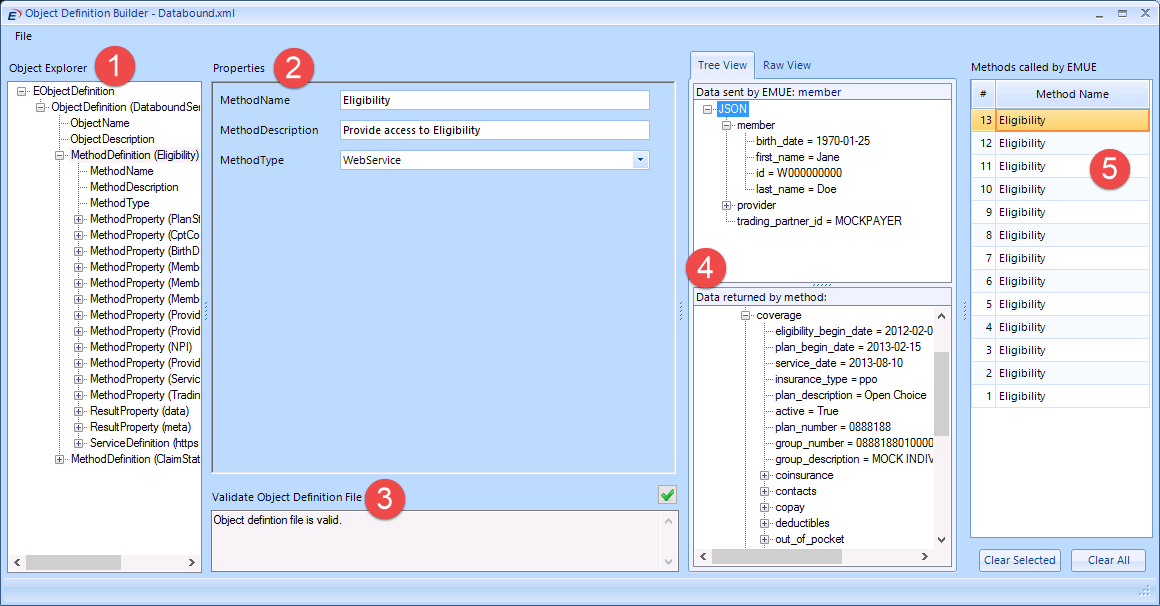Click Object Explorer scroll right arrow

[192, 562]
